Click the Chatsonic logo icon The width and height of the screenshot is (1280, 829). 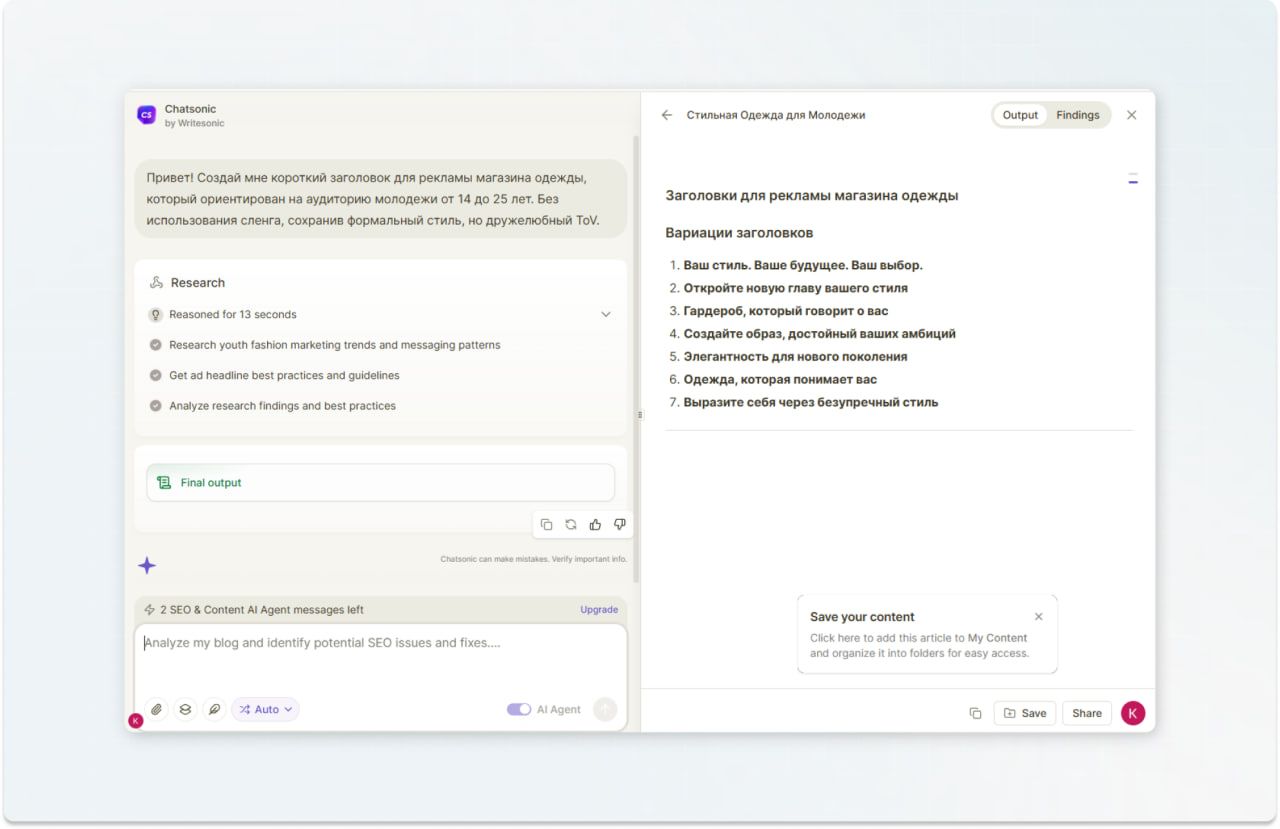pyautogui.click(x=146, y=115)
